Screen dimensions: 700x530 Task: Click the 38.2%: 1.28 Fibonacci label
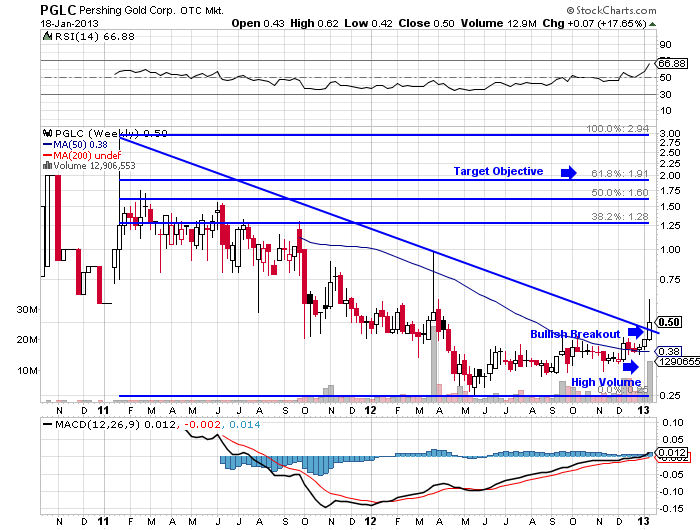click(620, 217)
